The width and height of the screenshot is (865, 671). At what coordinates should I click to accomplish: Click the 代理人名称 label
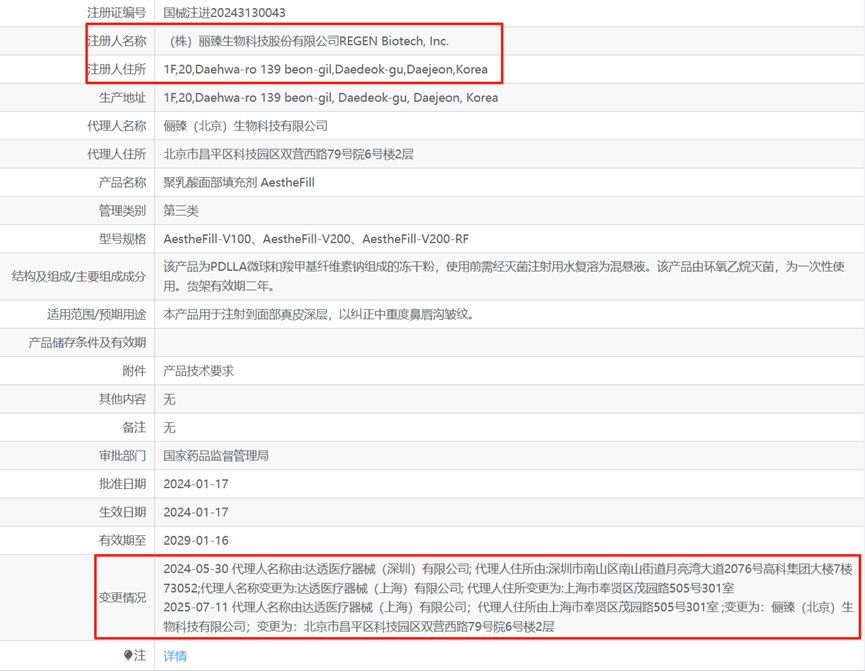tap(117, 126)
